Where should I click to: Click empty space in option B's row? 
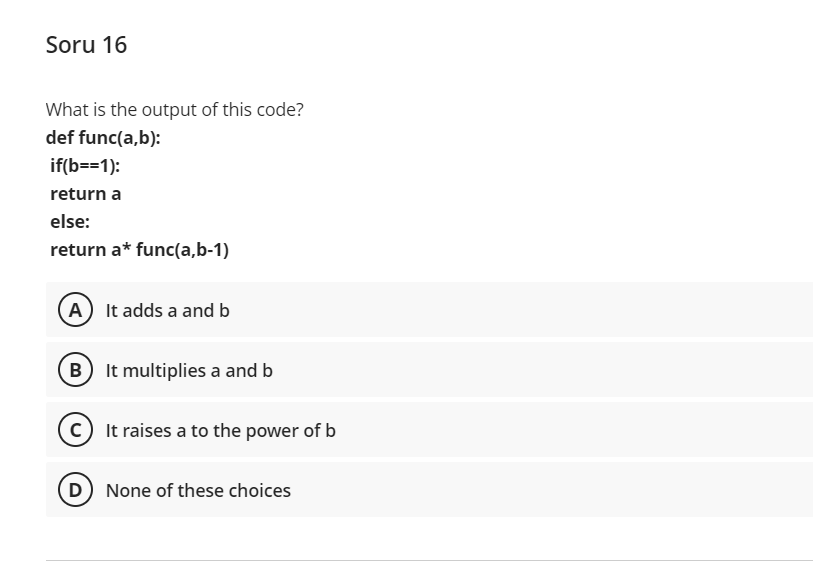518,370
